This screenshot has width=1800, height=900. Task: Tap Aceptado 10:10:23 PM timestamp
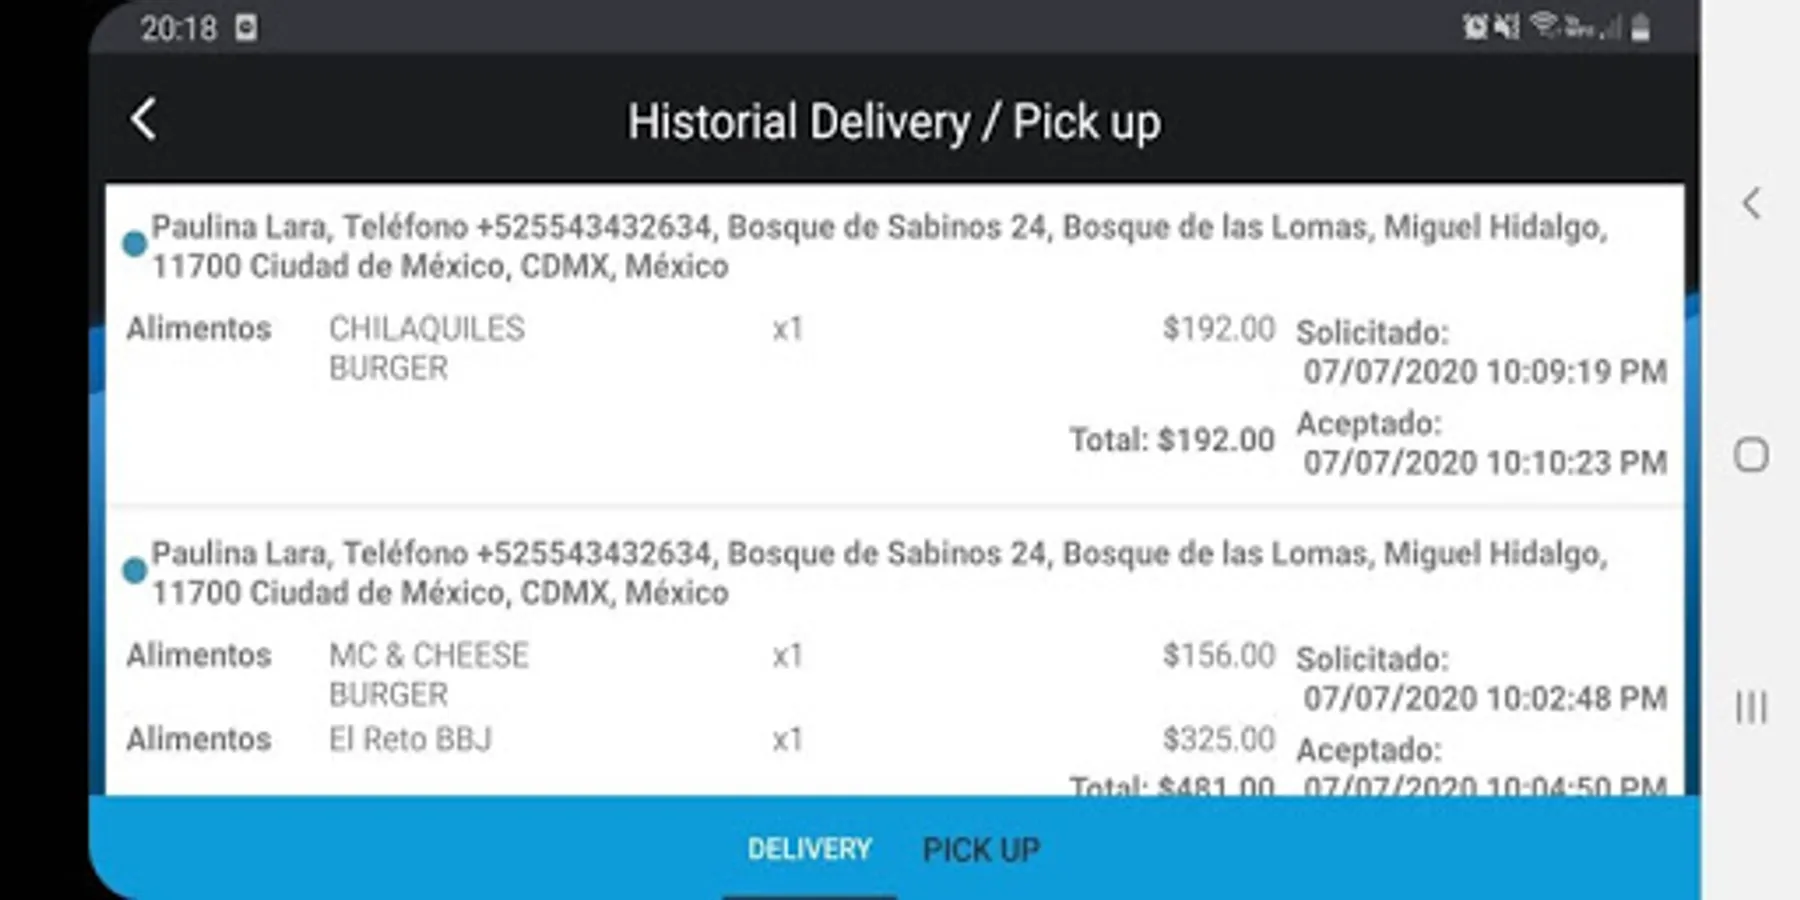[1484, 462]
